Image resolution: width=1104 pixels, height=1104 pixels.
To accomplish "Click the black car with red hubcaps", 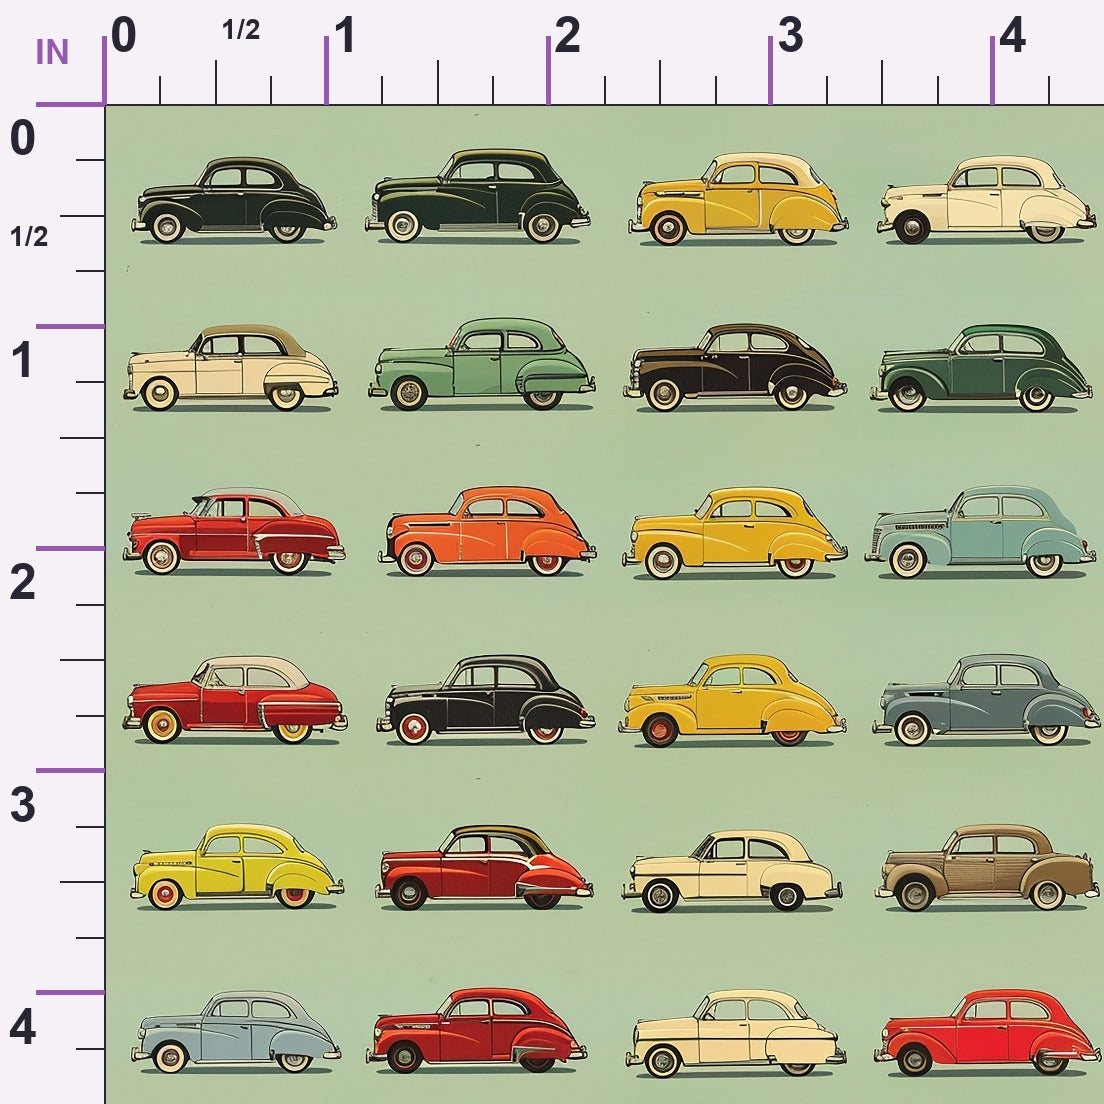I will point(486,700).
